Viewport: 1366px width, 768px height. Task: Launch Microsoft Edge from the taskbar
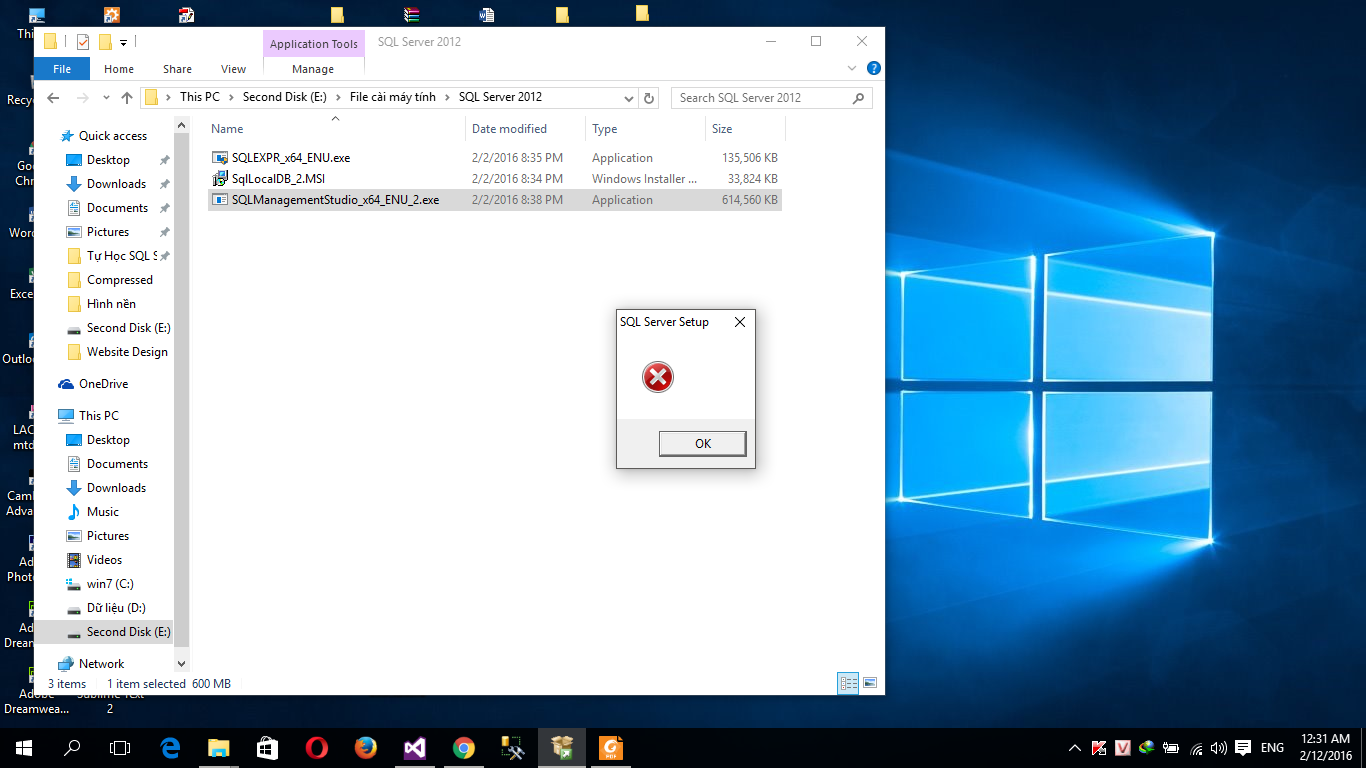click(170, 748)
